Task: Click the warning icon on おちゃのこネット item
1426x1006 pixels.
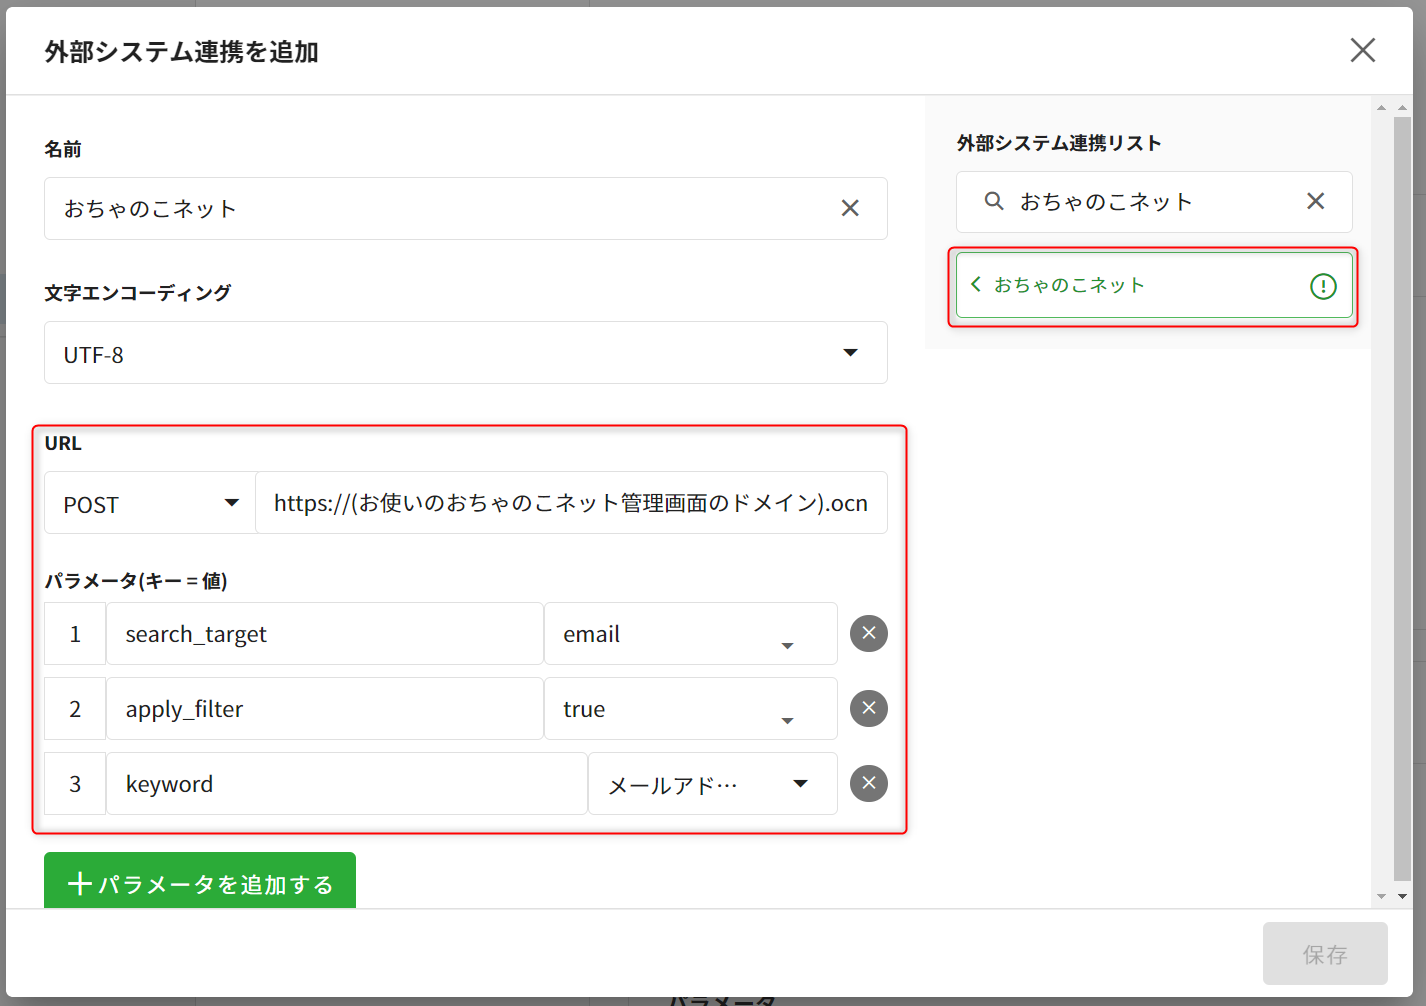Action: click(1322, 287)
